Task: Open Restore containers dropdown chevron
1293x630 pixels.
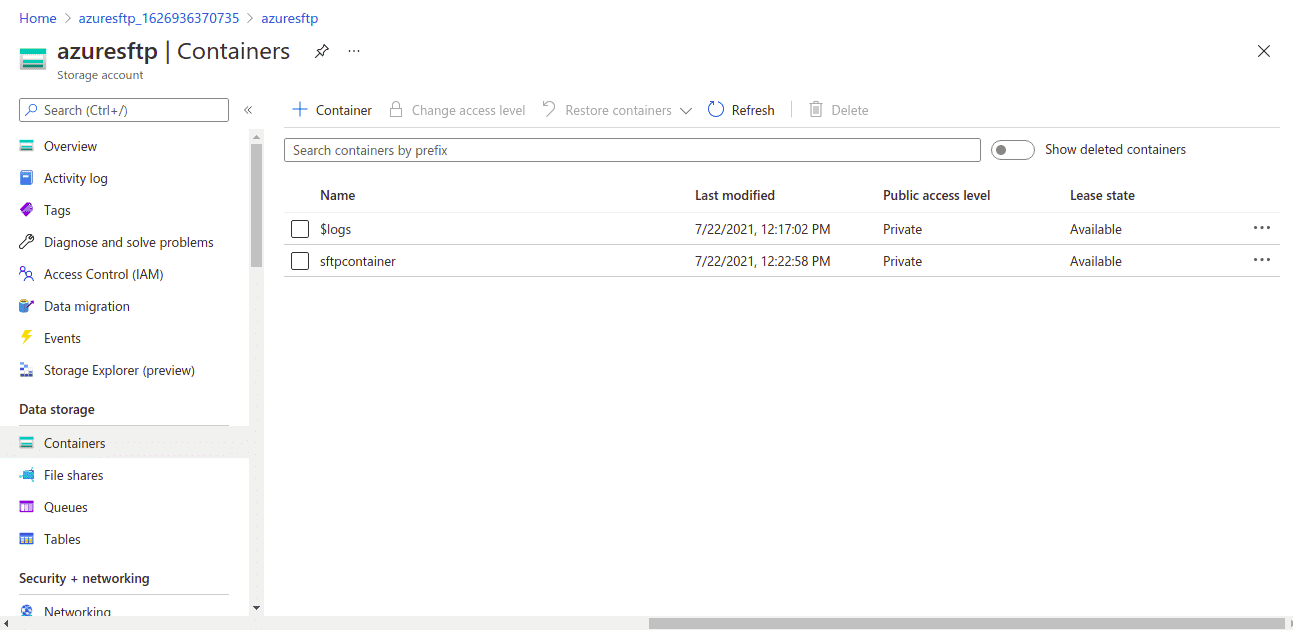Action: pyautogui.click(x=686, y=111)
